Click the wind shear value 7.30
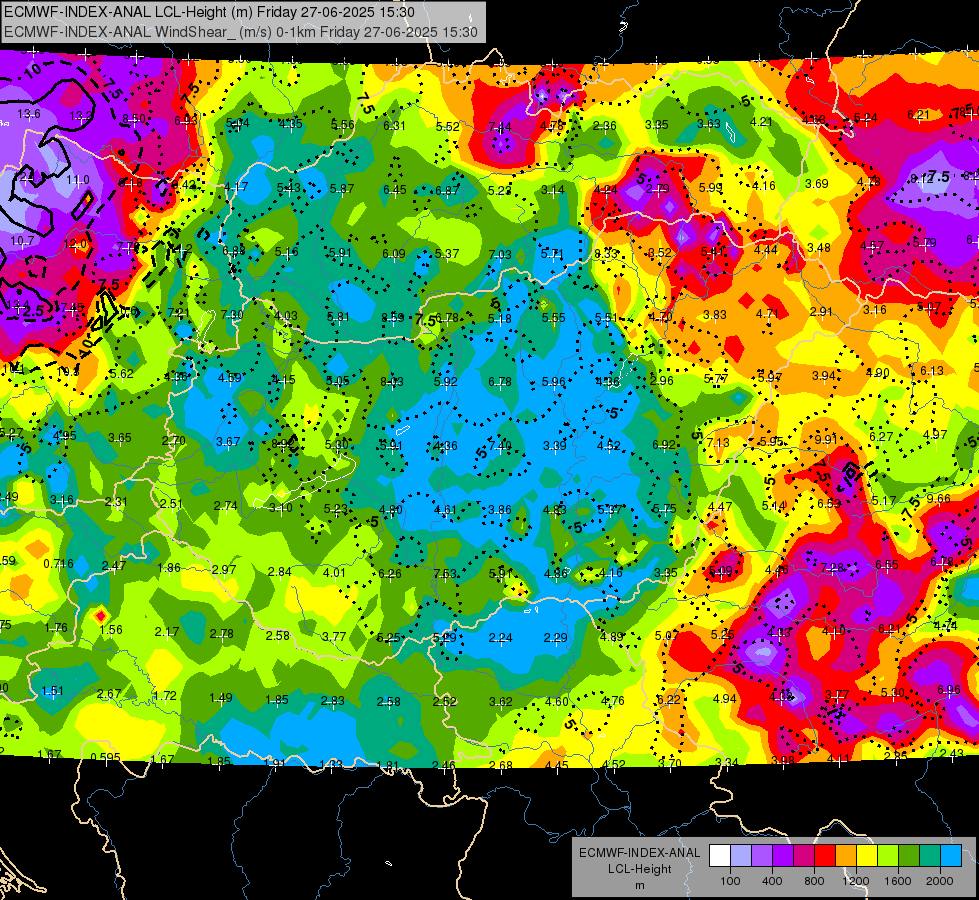 [x=232, y=314]
